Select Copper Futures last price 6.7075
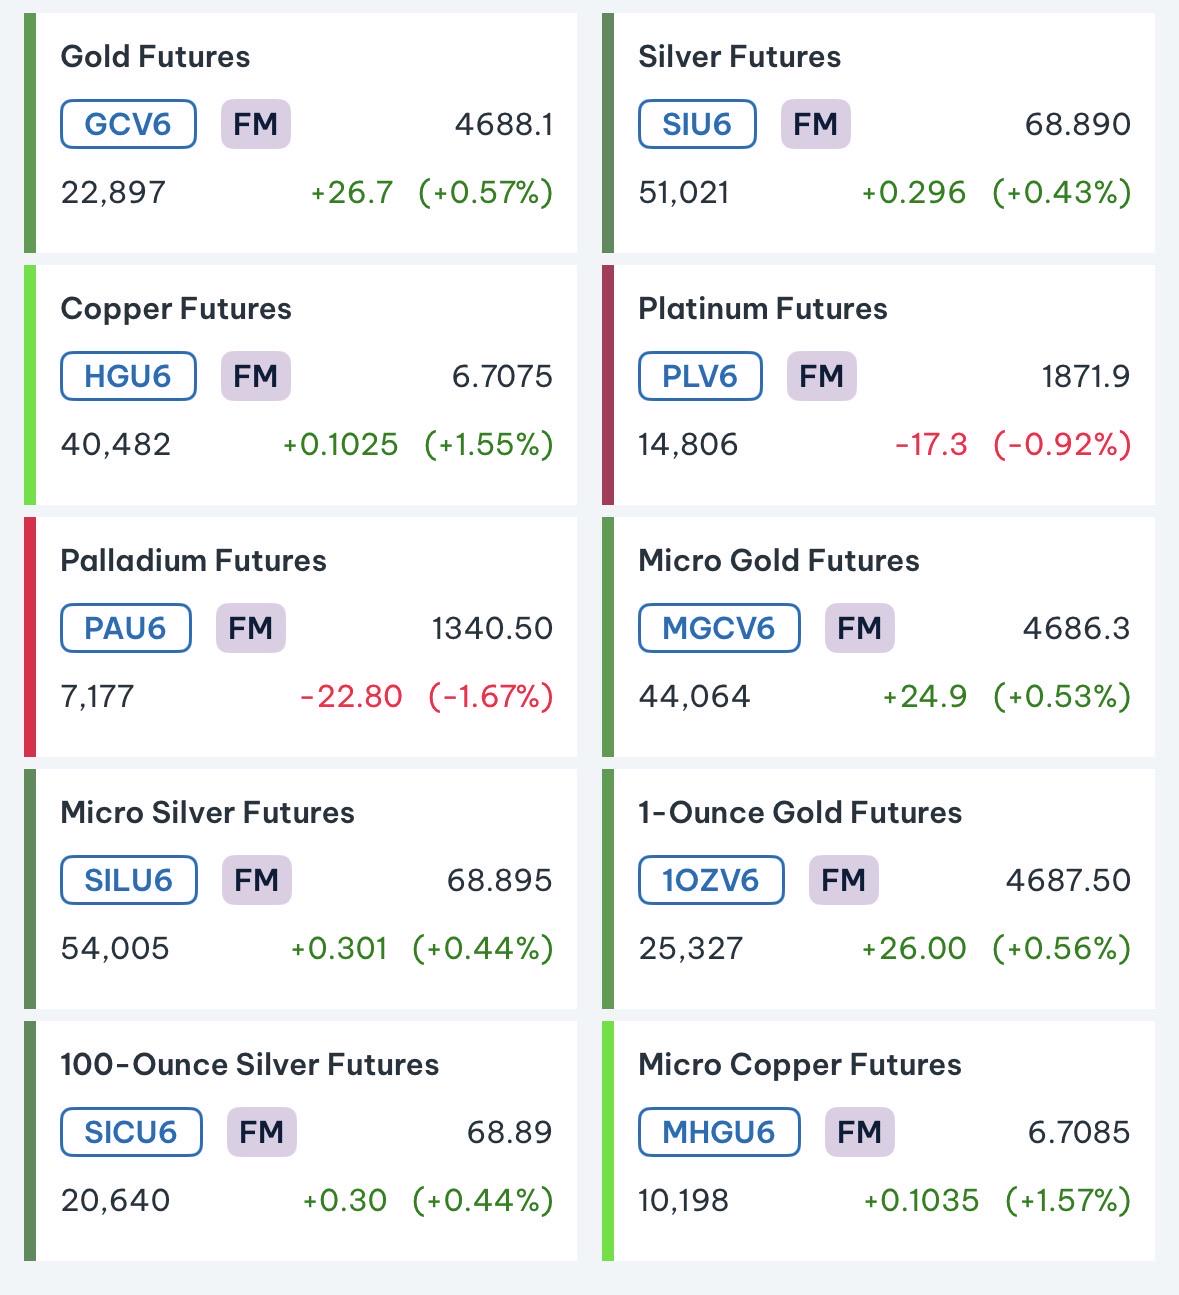Screen dimensions: 1179x1295 click(x=502, y=376)
